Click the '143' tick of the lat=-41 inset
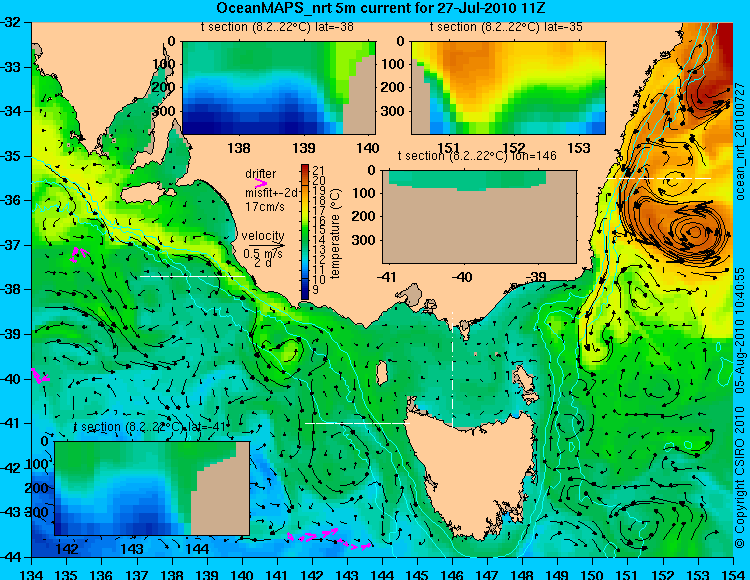Screen dimensions: 750x580 pyautogui.click(x=132, y=548)
